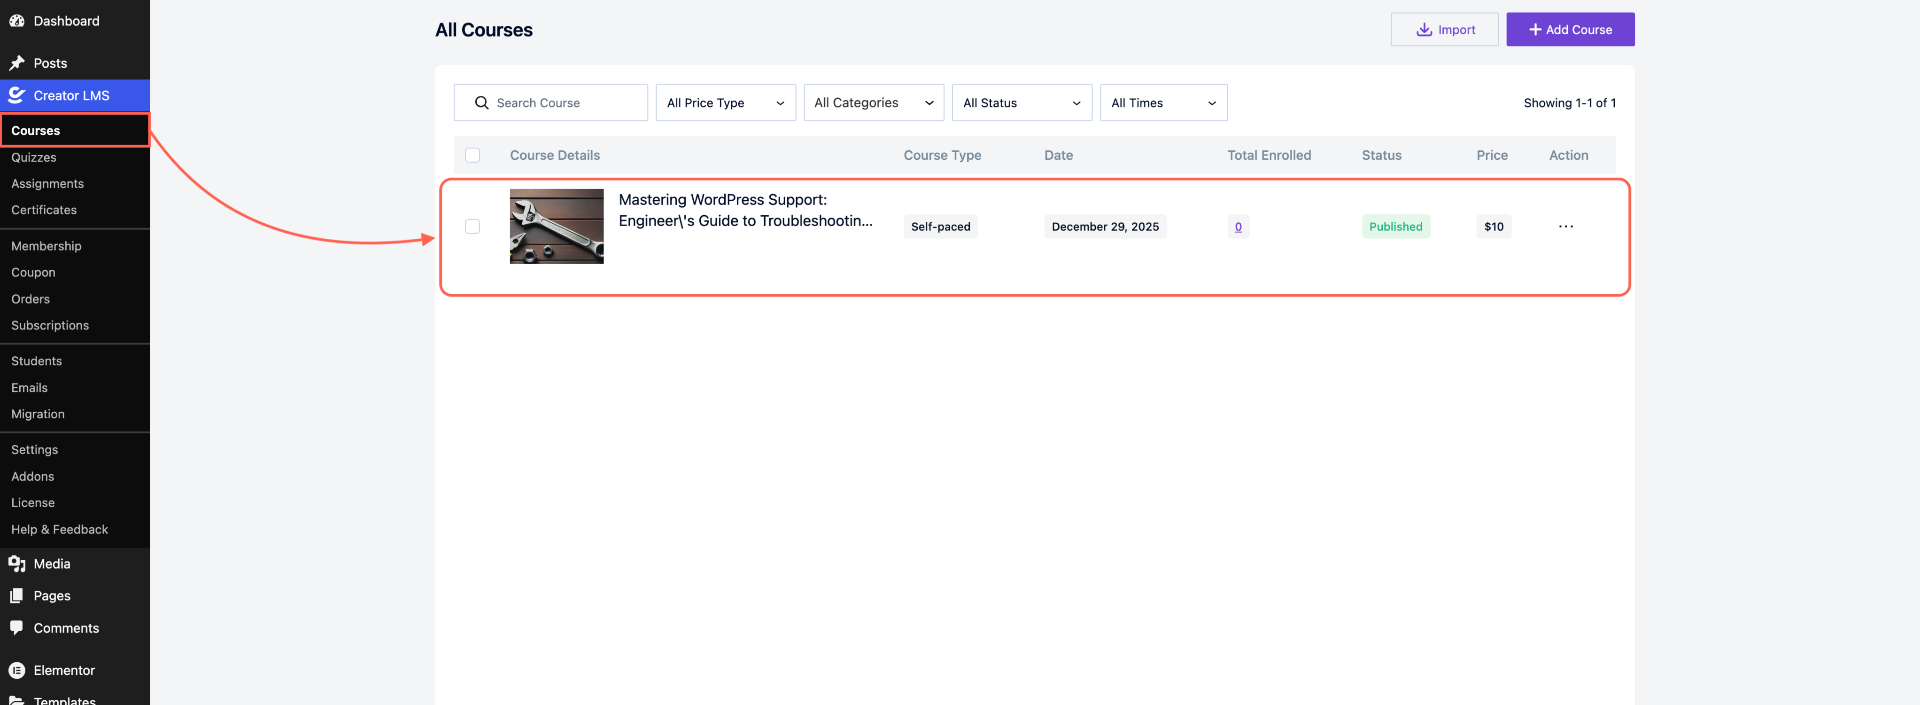This screenshot has height=705, width=1920.
Task: Select the Mastering WordPress Support course checkbox
Action: [x=473, y=227]
